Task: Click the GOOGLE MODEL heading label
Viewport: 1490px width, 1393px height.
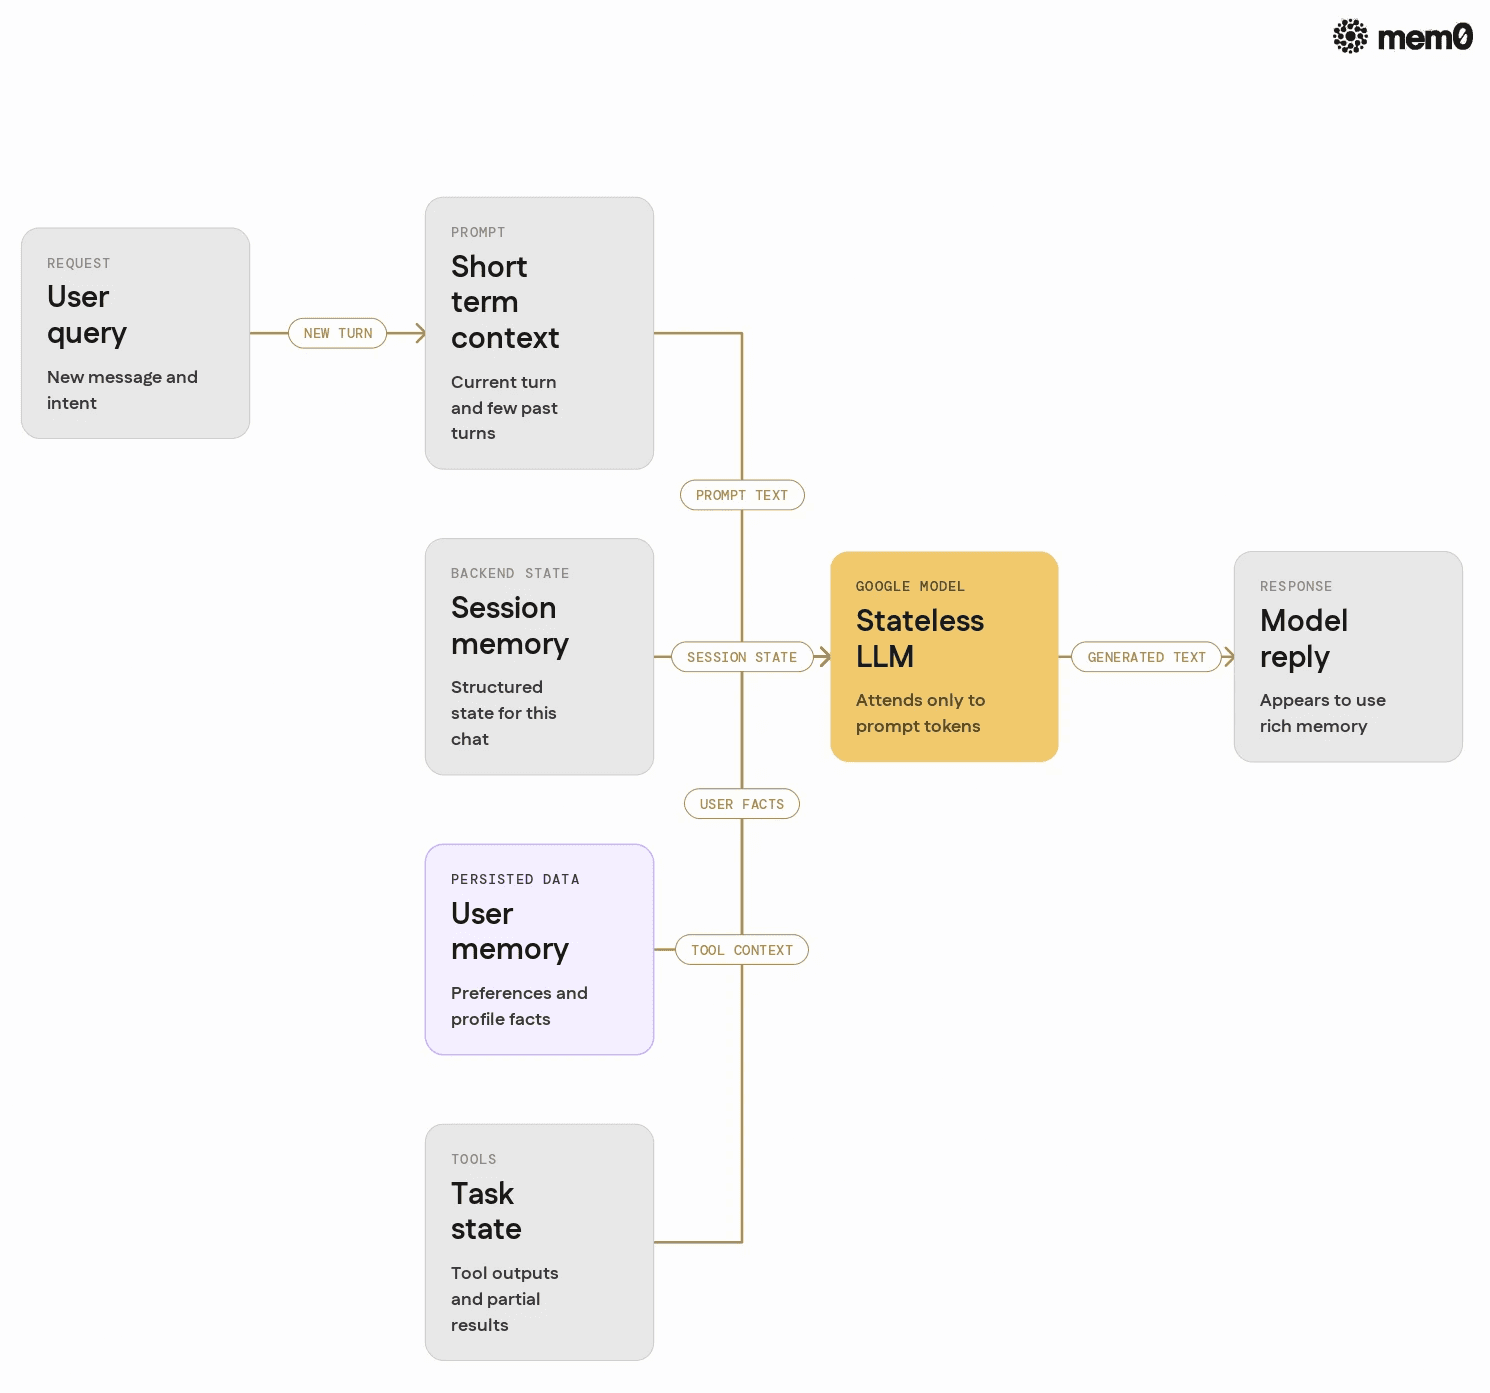Action: point(910,587)
